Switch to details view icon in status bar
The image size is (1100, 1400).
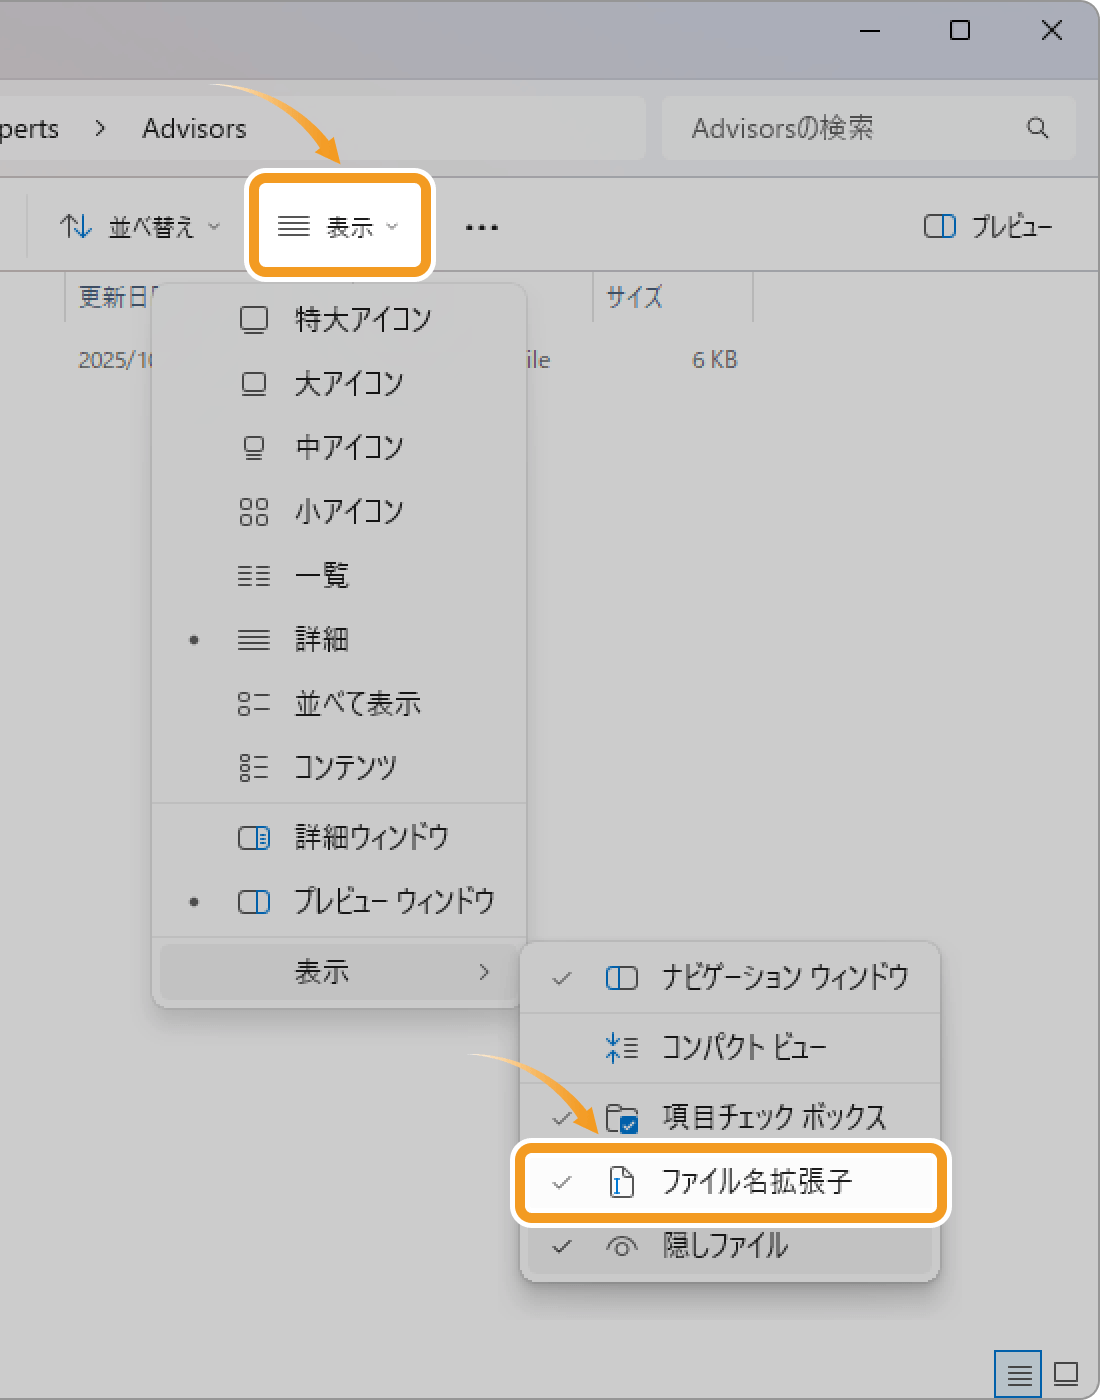pyautogui.click(x=1018, y=1374)
